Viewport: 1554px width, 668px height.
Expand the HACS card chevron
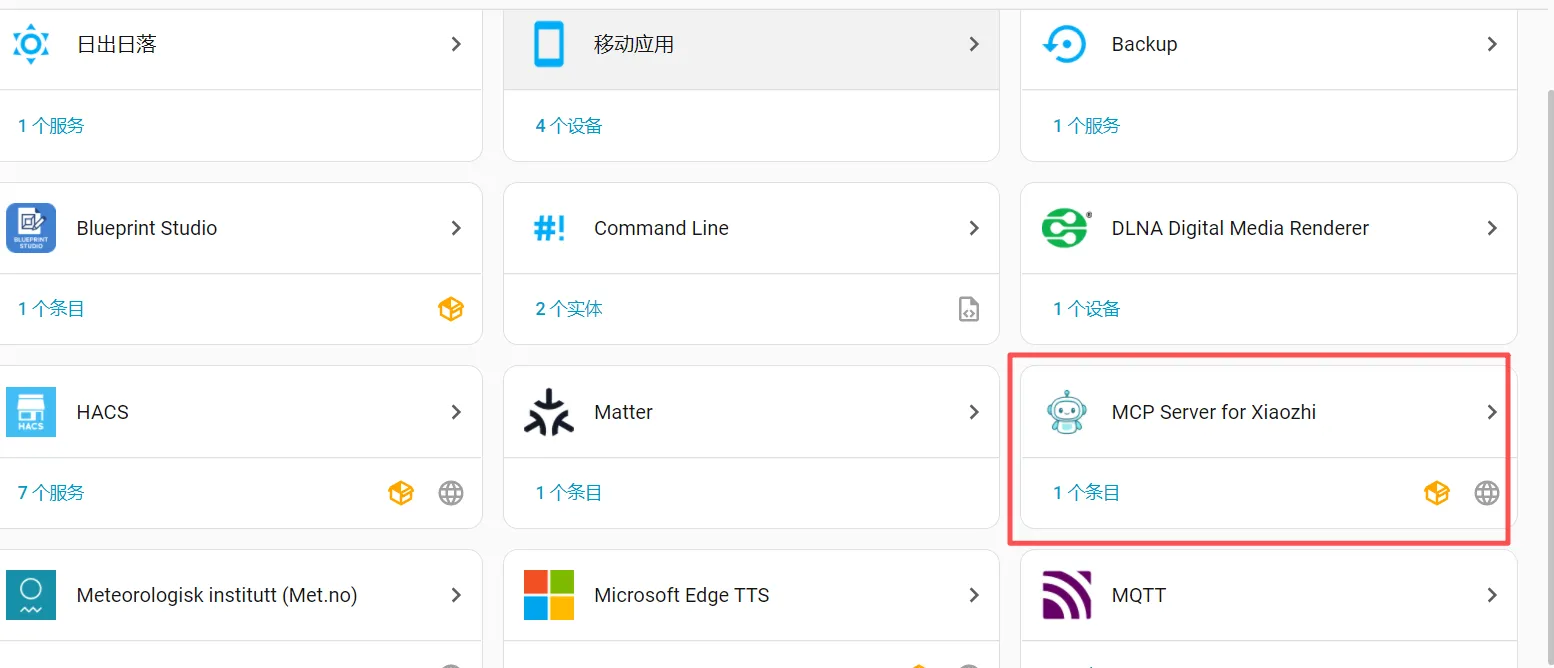[456, 412]
